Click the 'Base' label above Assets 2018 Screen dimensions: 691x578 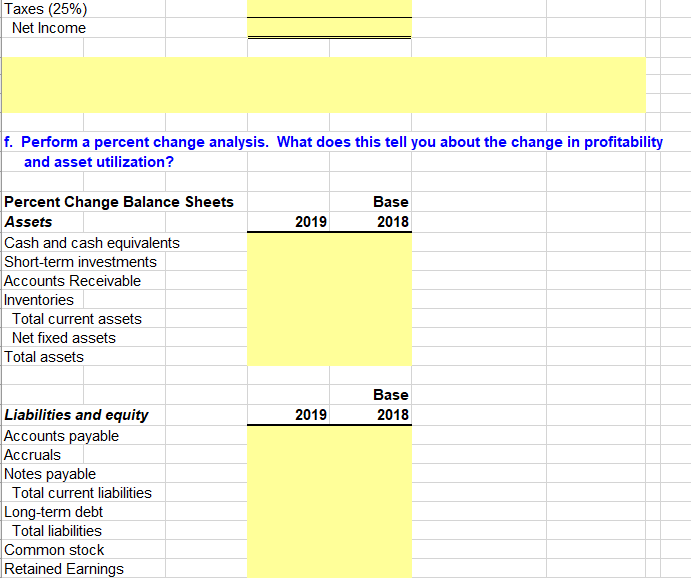click(391, 202)
